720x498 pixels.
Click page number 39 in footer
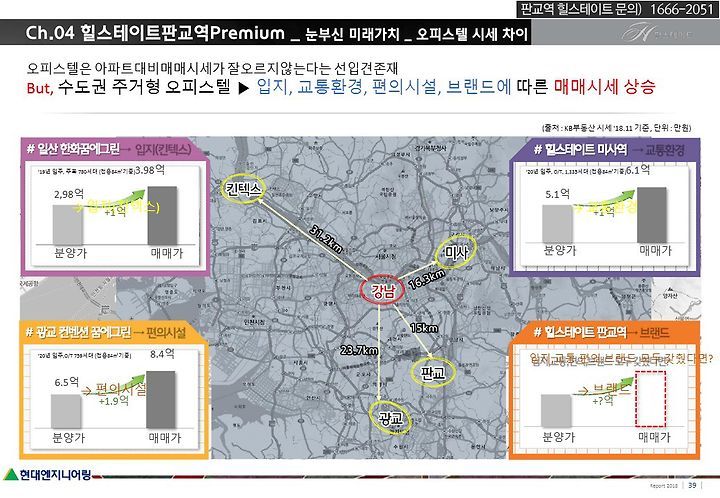(692, 485)
